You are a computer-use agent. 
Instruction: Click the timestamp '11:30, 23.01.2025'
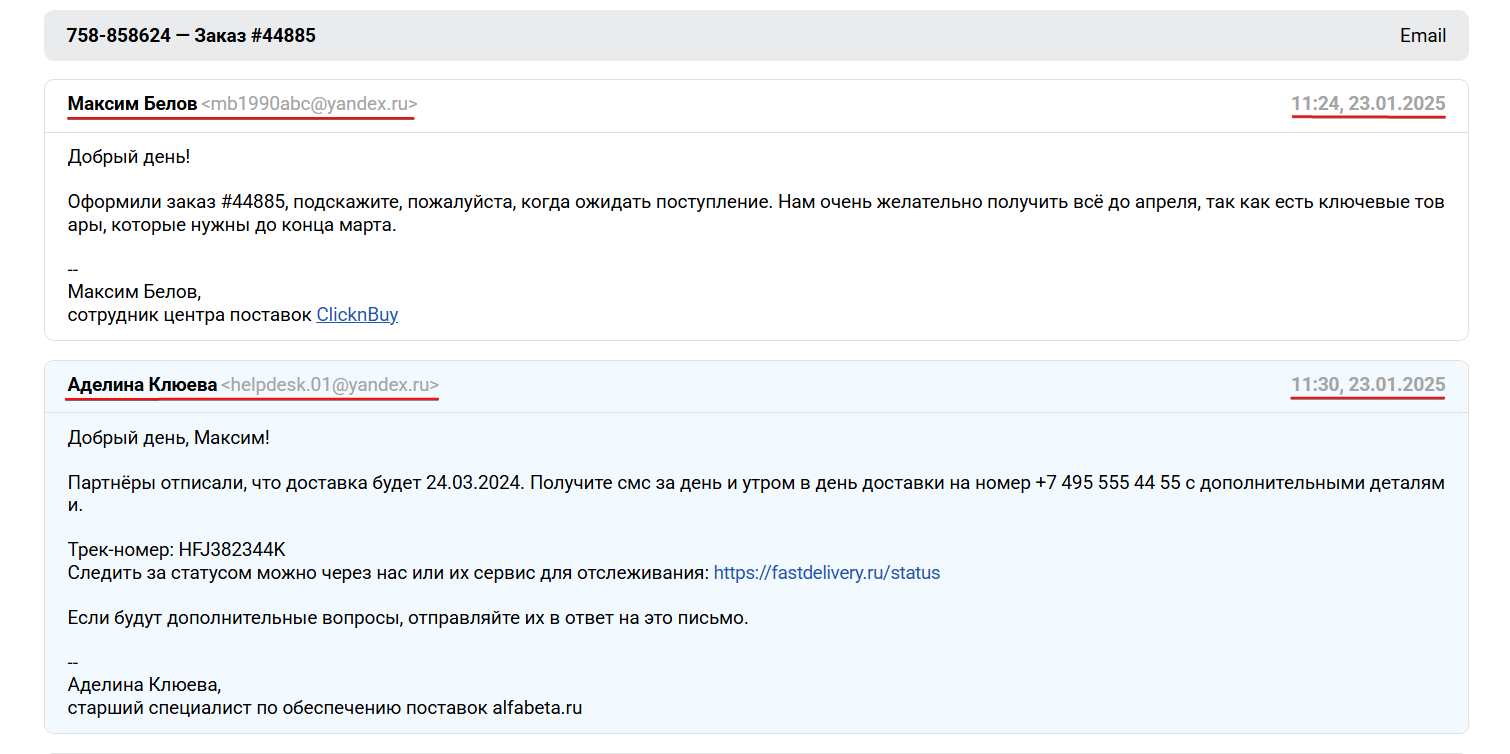(x=1368, y=385)
